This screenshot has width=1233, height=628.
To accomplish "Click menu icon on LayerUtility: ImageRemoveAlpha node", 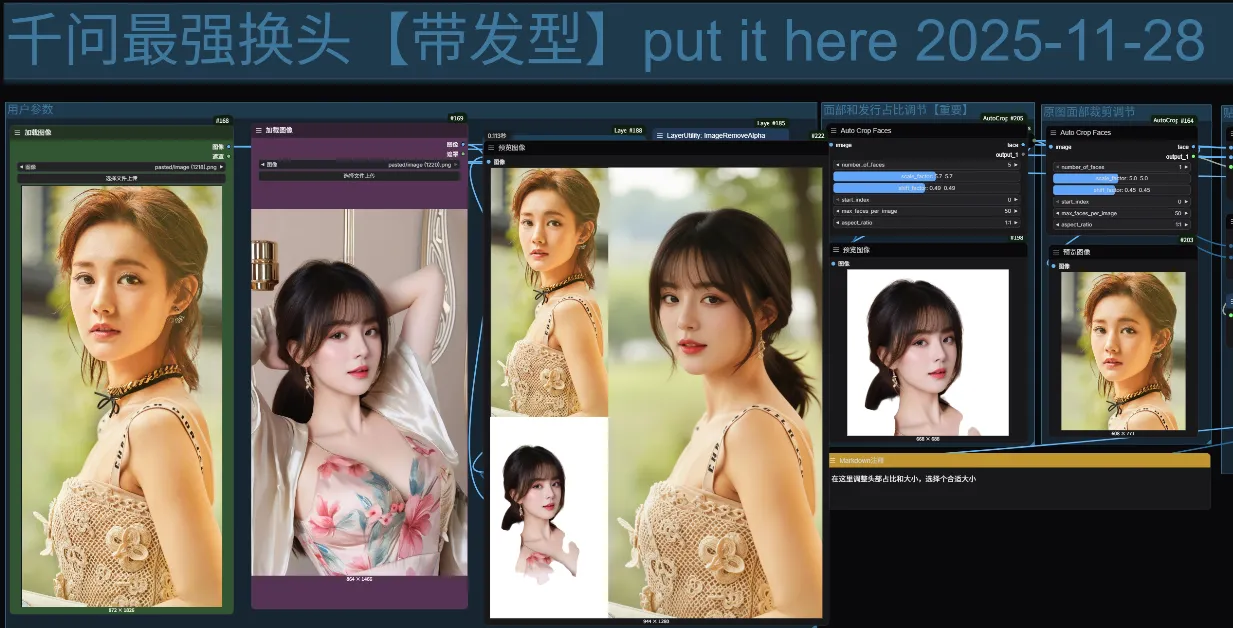I will tap(661, 134).
